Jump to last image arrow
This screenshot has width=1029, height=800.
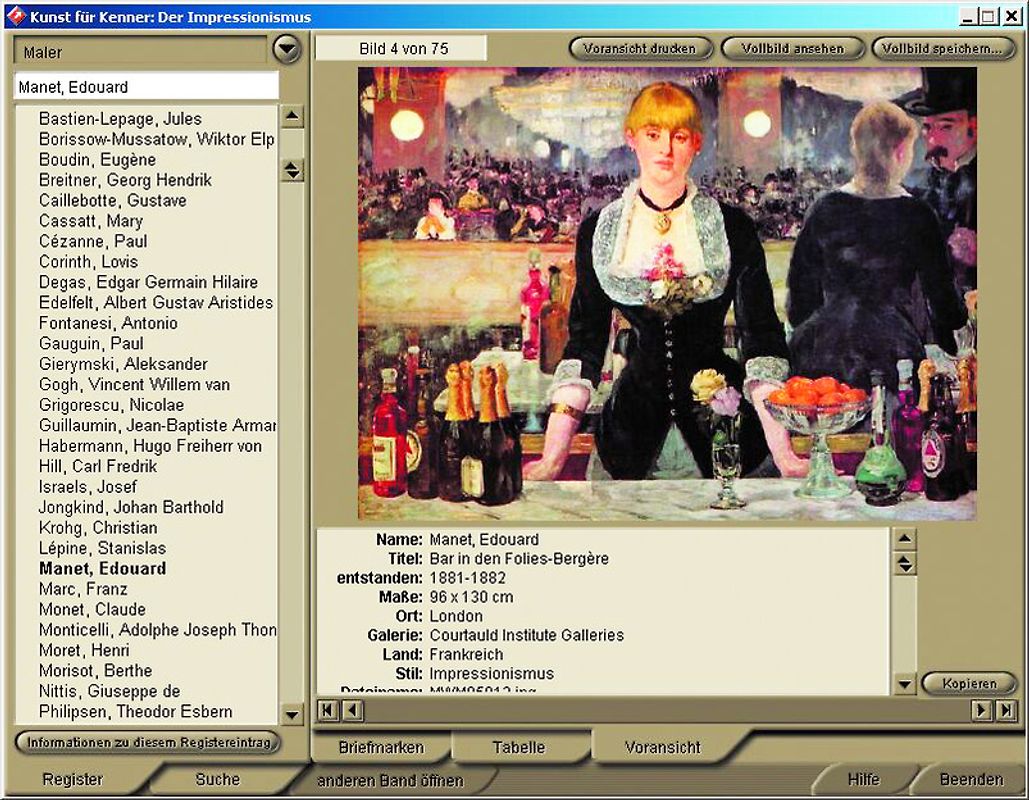[1006, 710]
